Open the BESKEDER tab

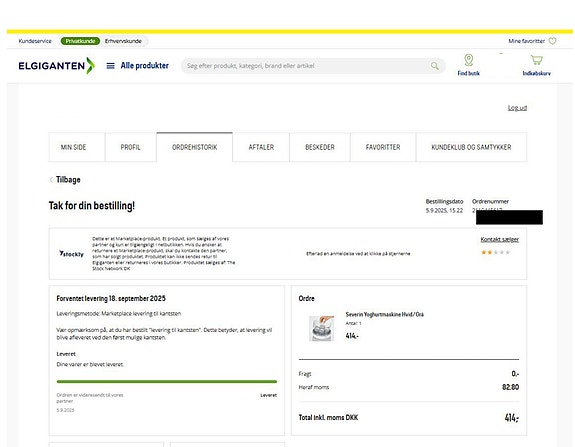(320, 147)
